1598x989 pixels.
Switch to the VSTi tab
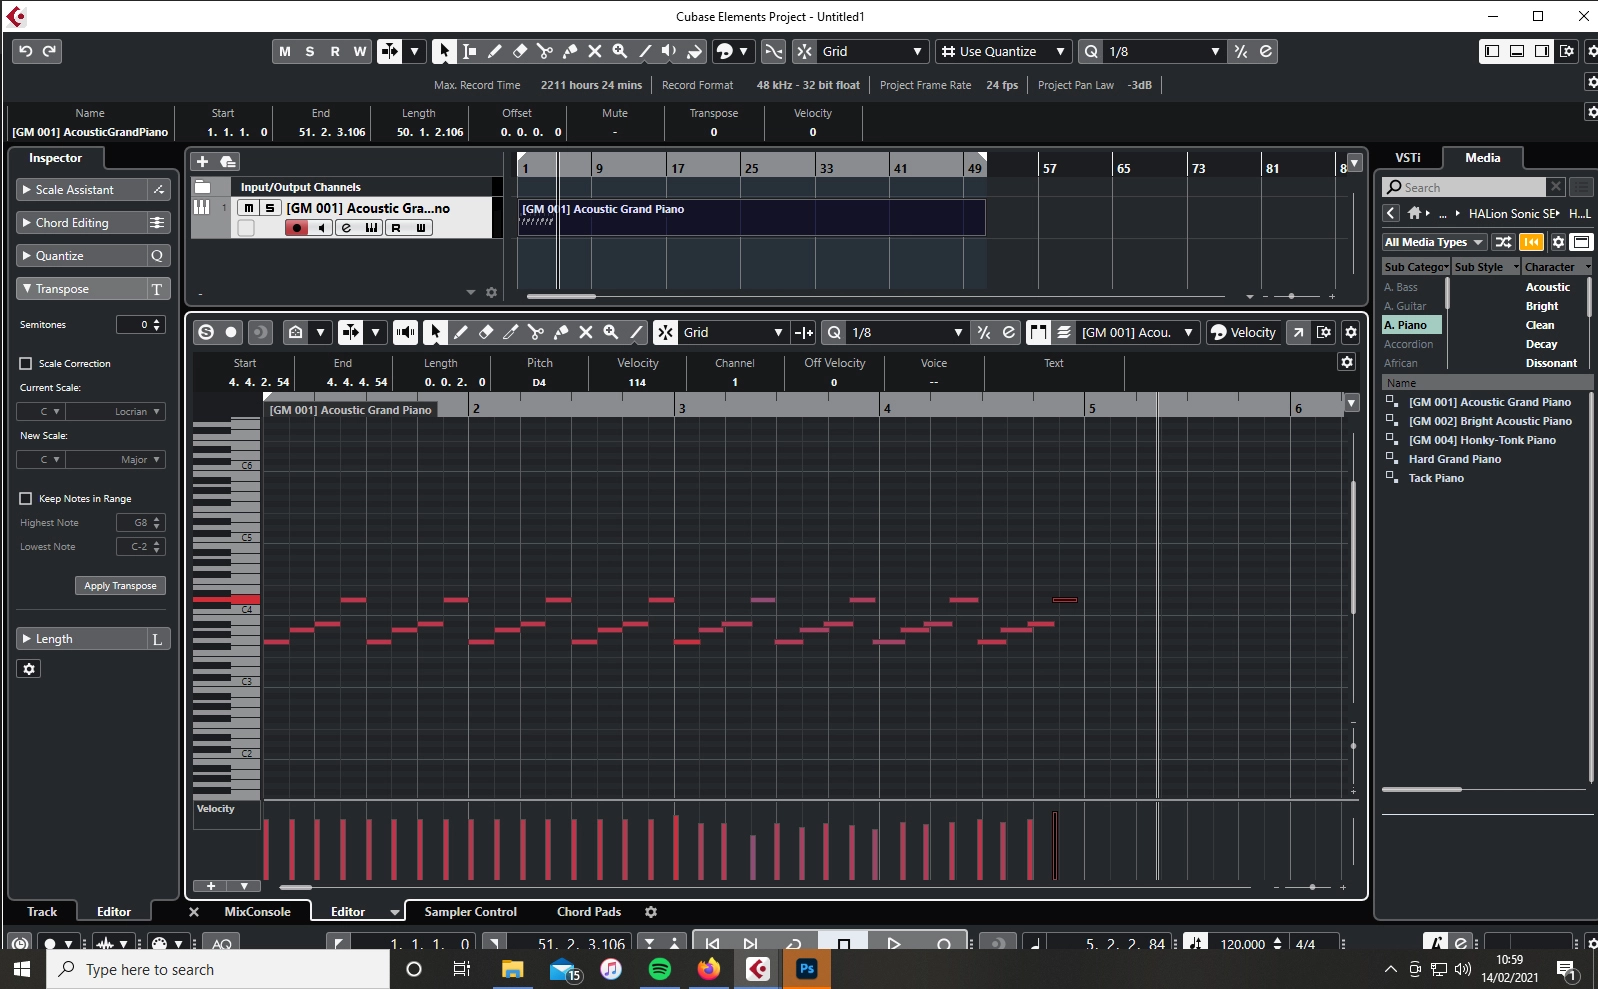(x=1408, y=158)
